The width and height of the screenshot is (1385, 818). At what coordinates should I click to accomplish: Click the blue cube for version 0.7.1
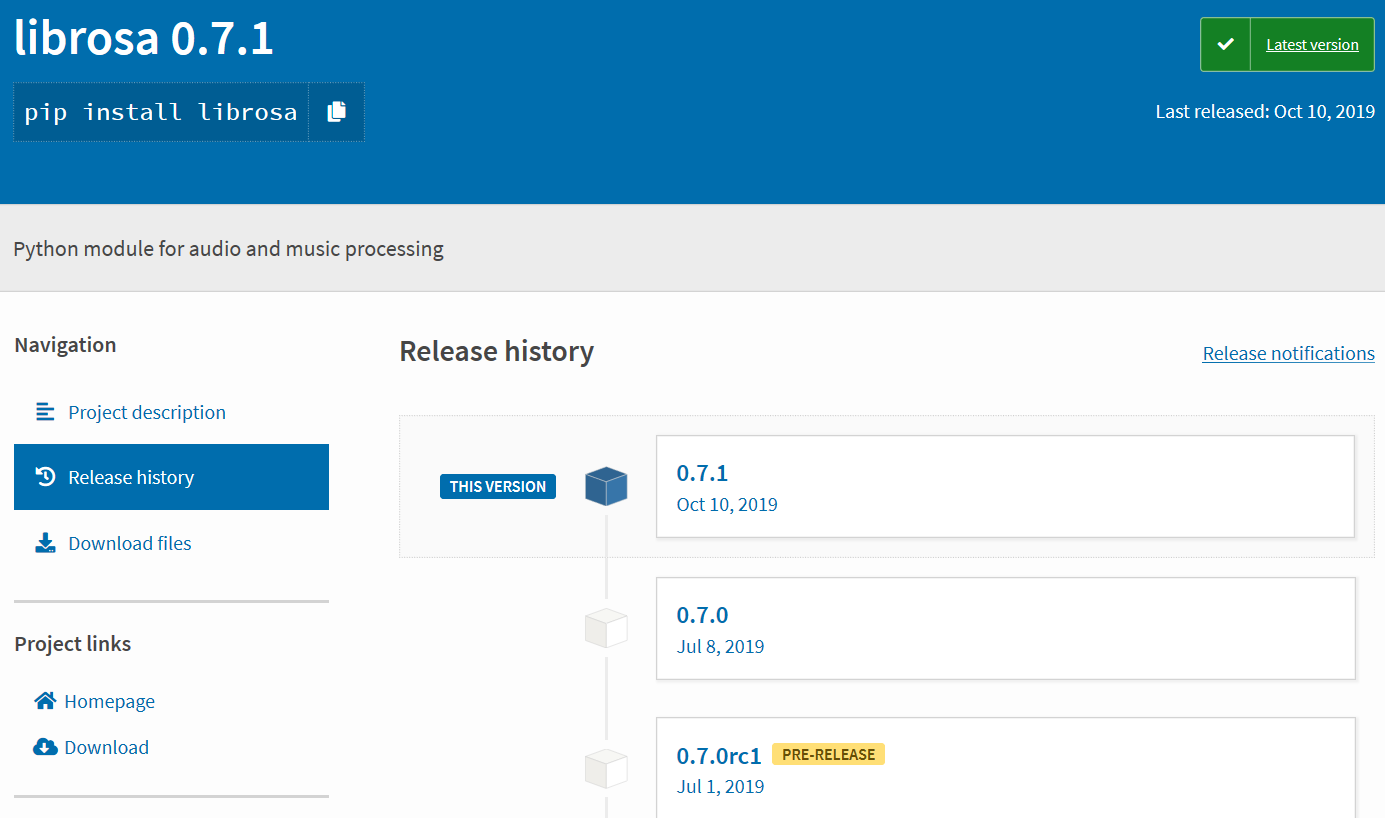click(x=606, y=486)
